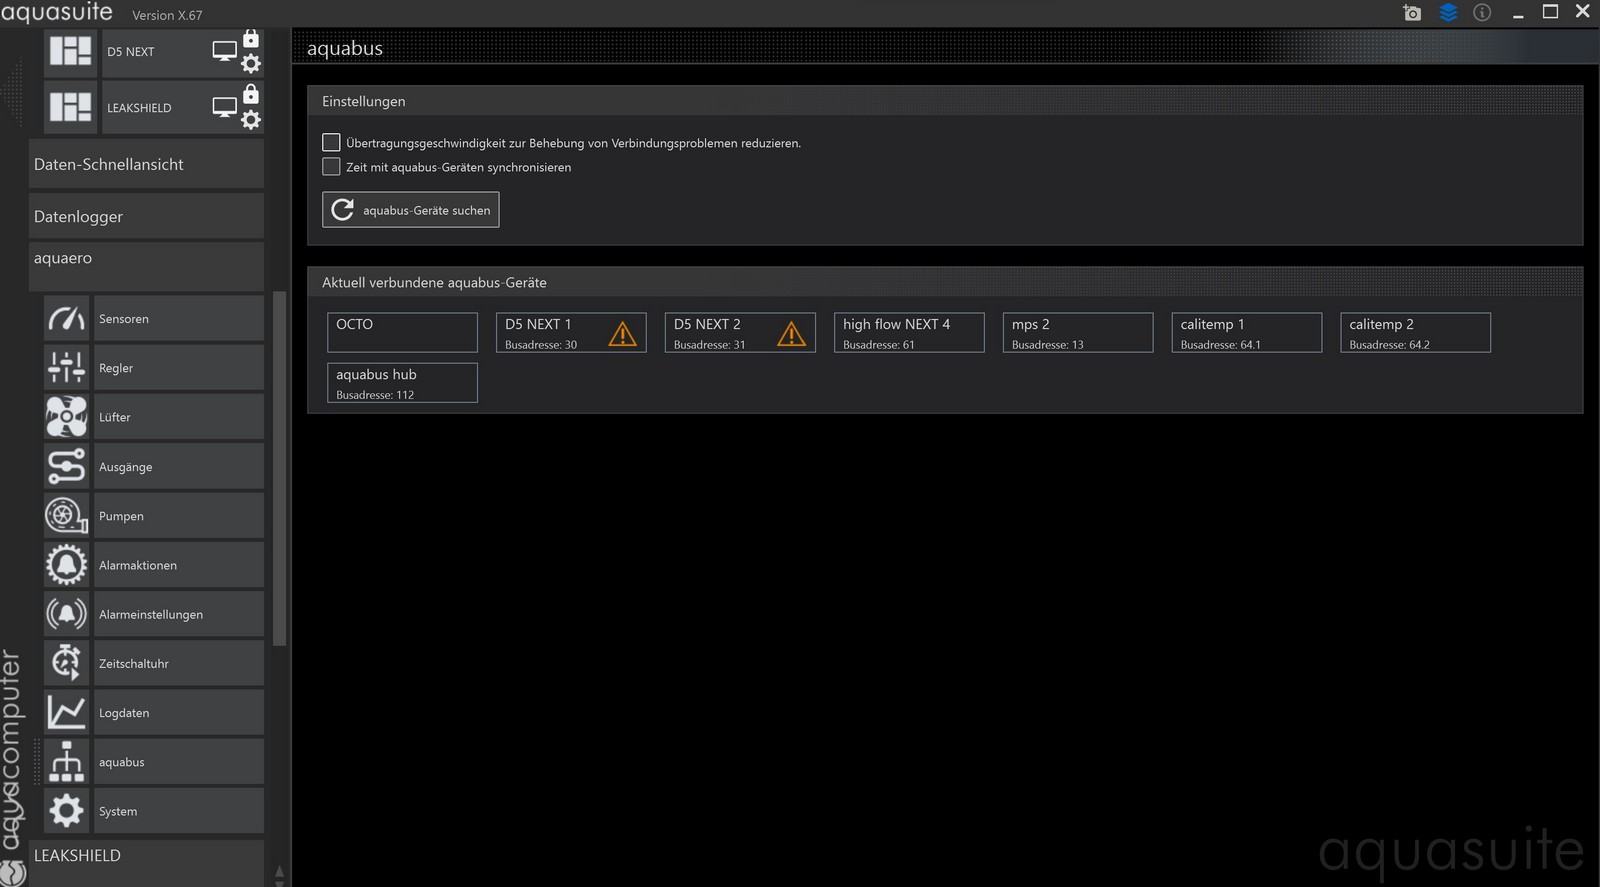Screen dimensions: 1600x887
Task: Select the Lüfter menu entry
Action: (x=179, y=417)
